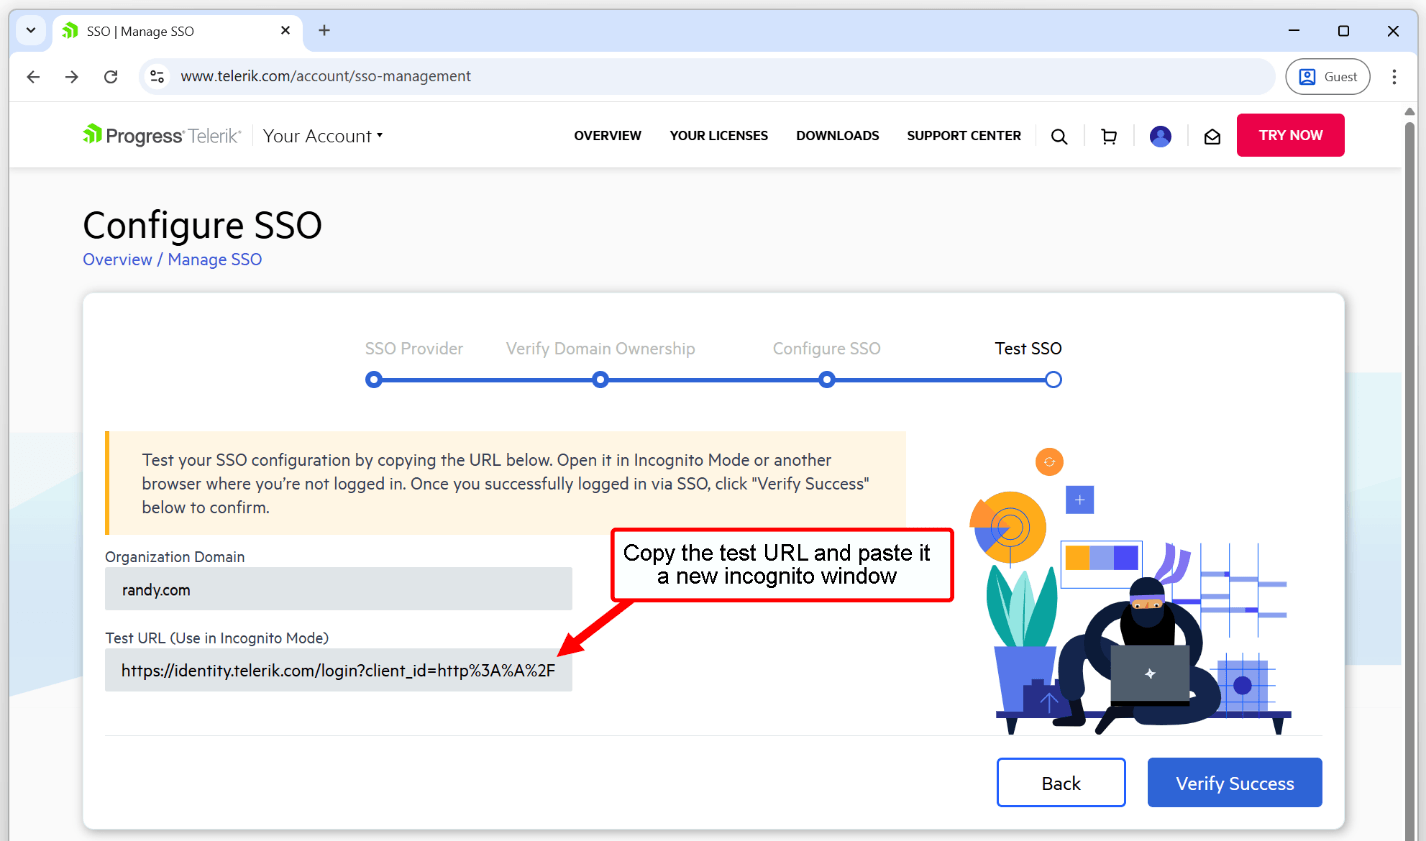1426x841 pixels.
Task: Click the Organization Domain label
Action: click(x=175, y=557)
